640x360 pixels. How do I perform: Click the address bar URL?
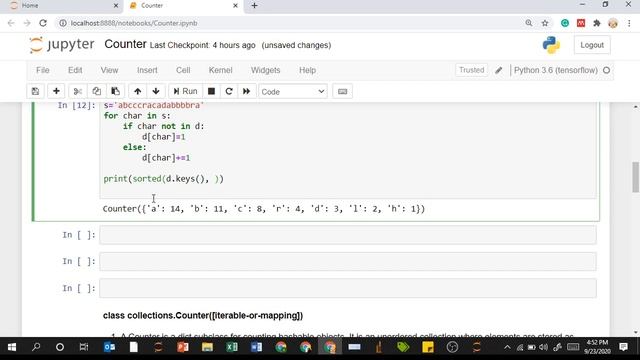click(134, 23)
